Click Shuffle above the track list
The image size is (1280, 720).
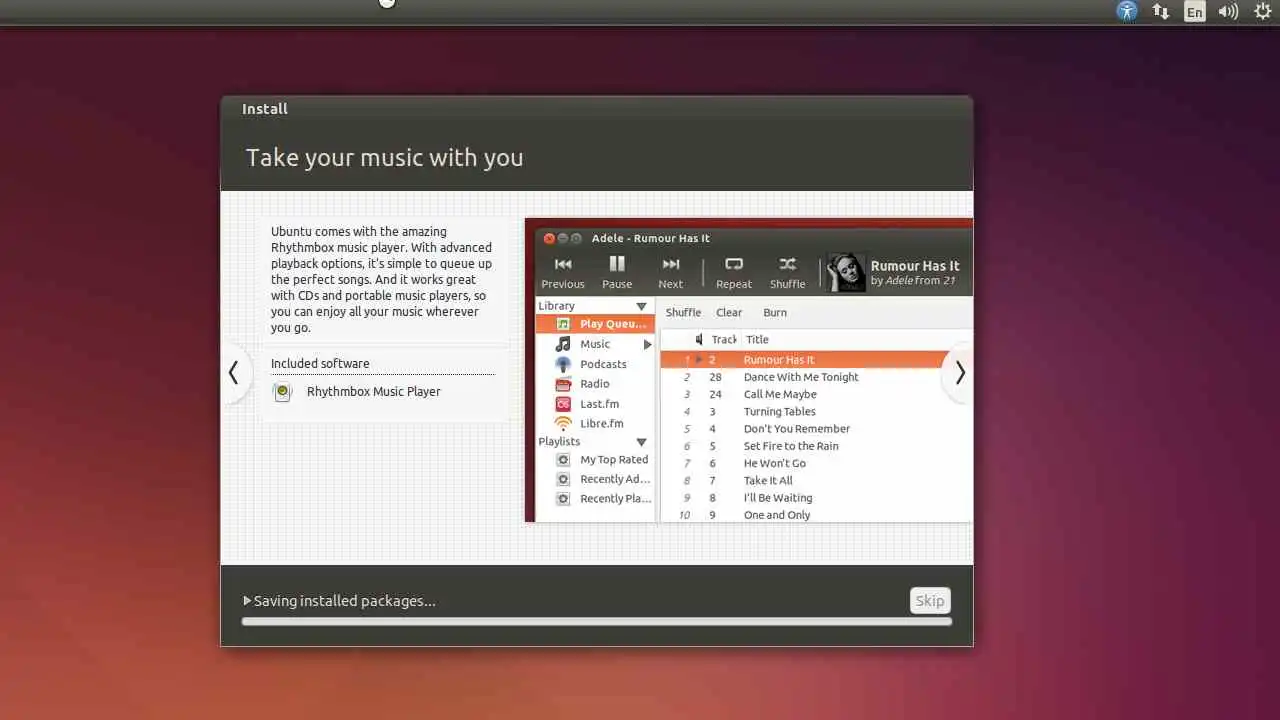683,313
